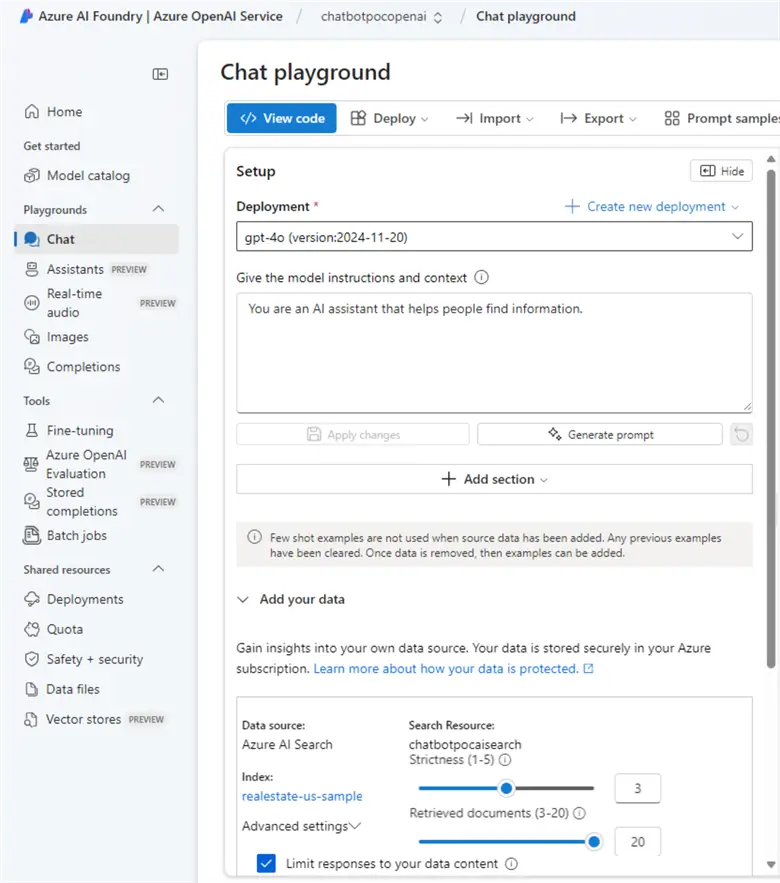The image size is (780, 883).
Task: Click the info icon in few shot notice
Action: [255, 537]
